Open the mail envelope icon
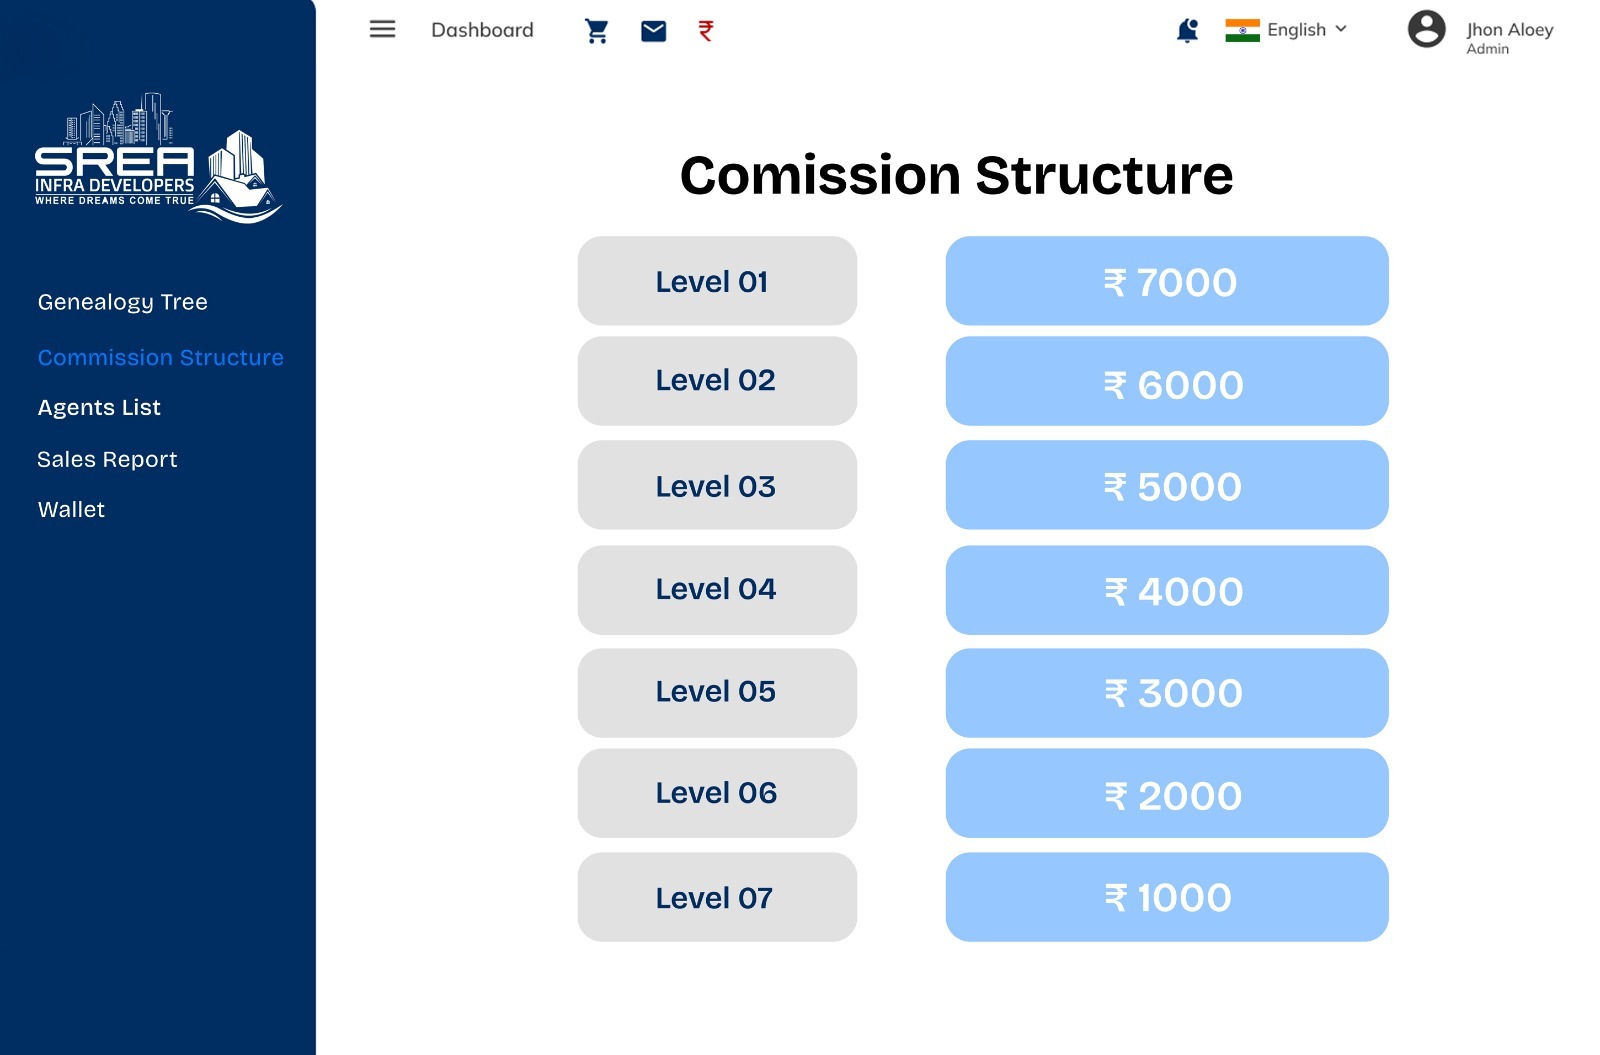The width and height of the screenshot is (1600, 1055). [x=653, y=31]
